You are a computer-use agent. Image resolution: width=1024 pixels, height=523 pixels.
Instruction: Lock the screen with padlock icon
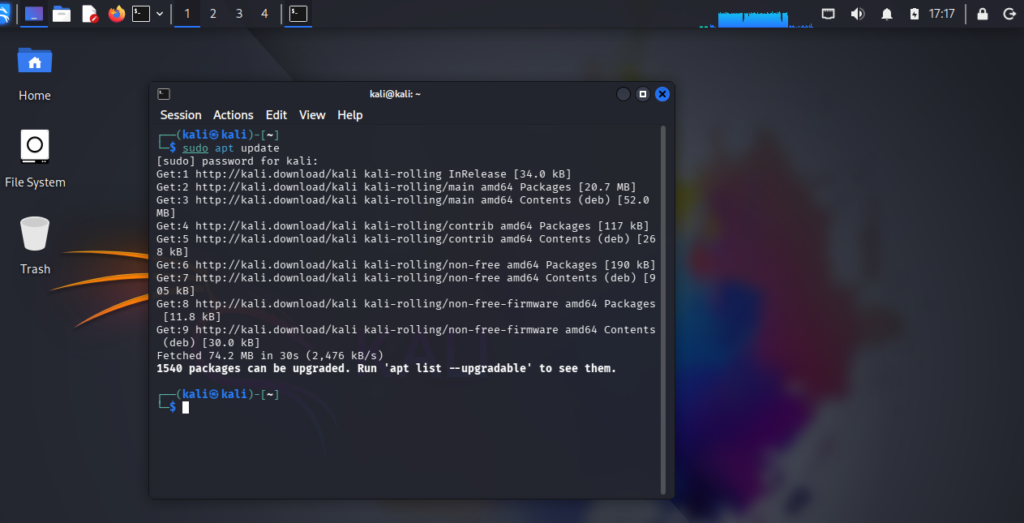(982, 14)
